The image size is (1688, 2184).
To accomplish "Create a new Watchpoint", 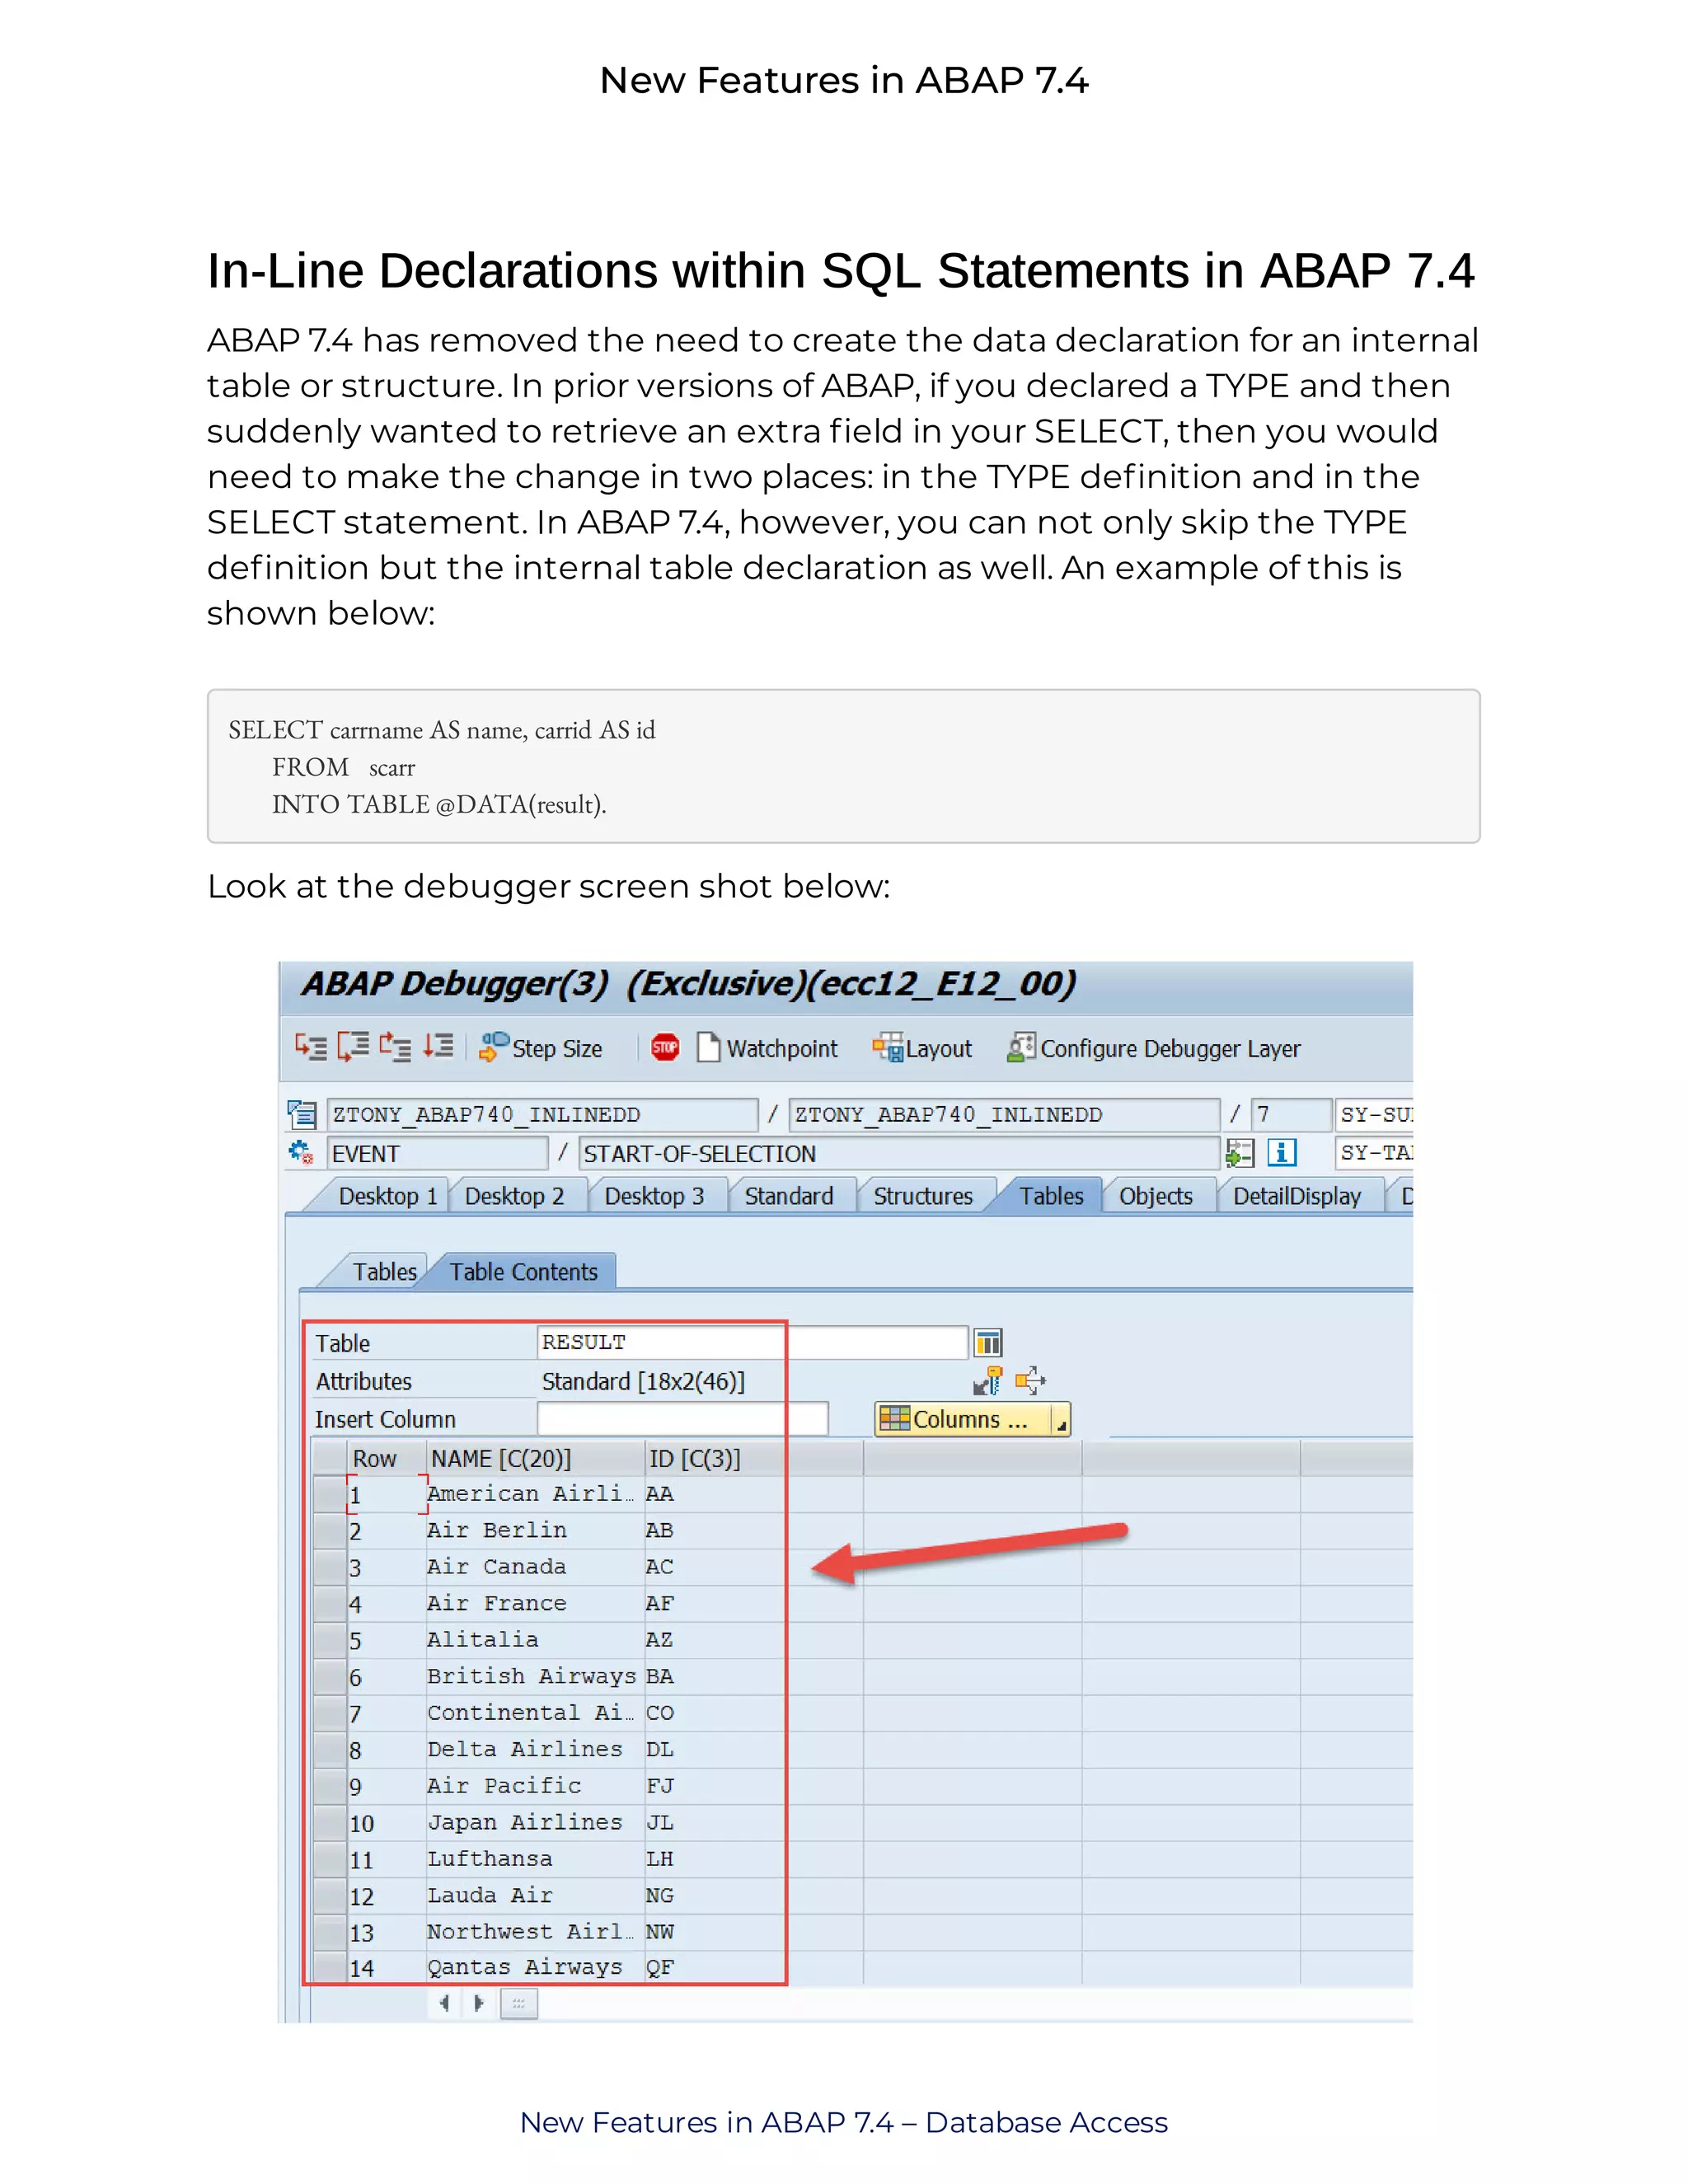I will point(768,1048).
